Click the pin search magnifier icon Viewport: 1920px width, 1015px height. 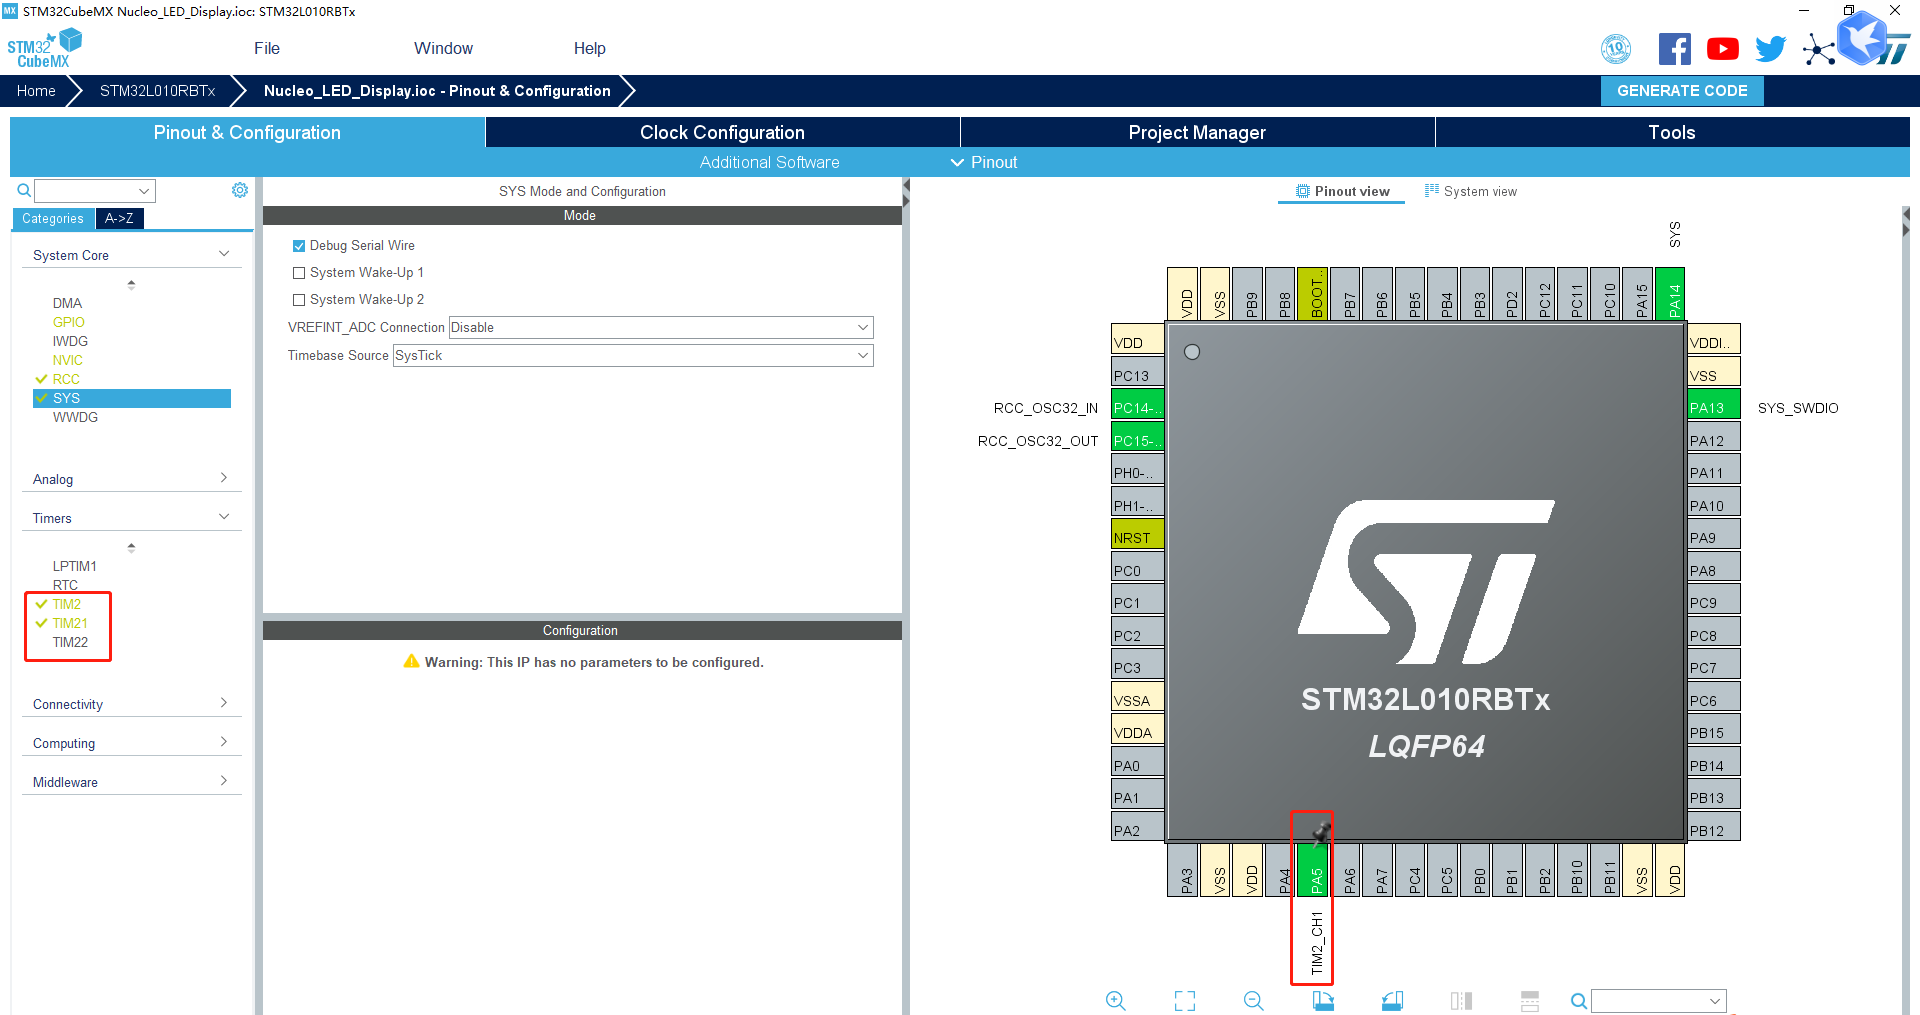click(1578, 1001)
